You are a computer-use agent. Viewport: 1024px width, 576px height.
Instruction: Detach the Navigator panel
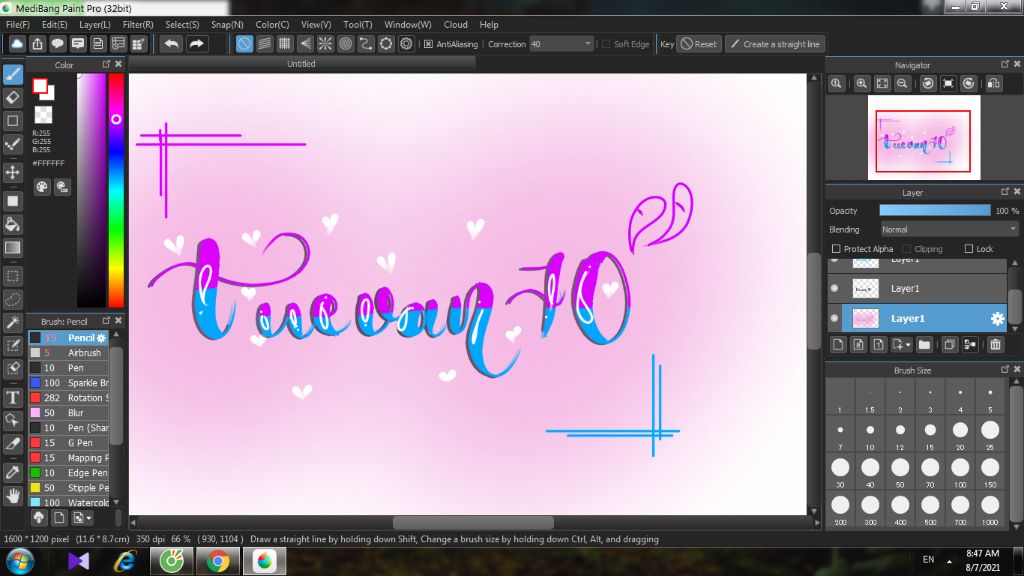coord(1004,64)
